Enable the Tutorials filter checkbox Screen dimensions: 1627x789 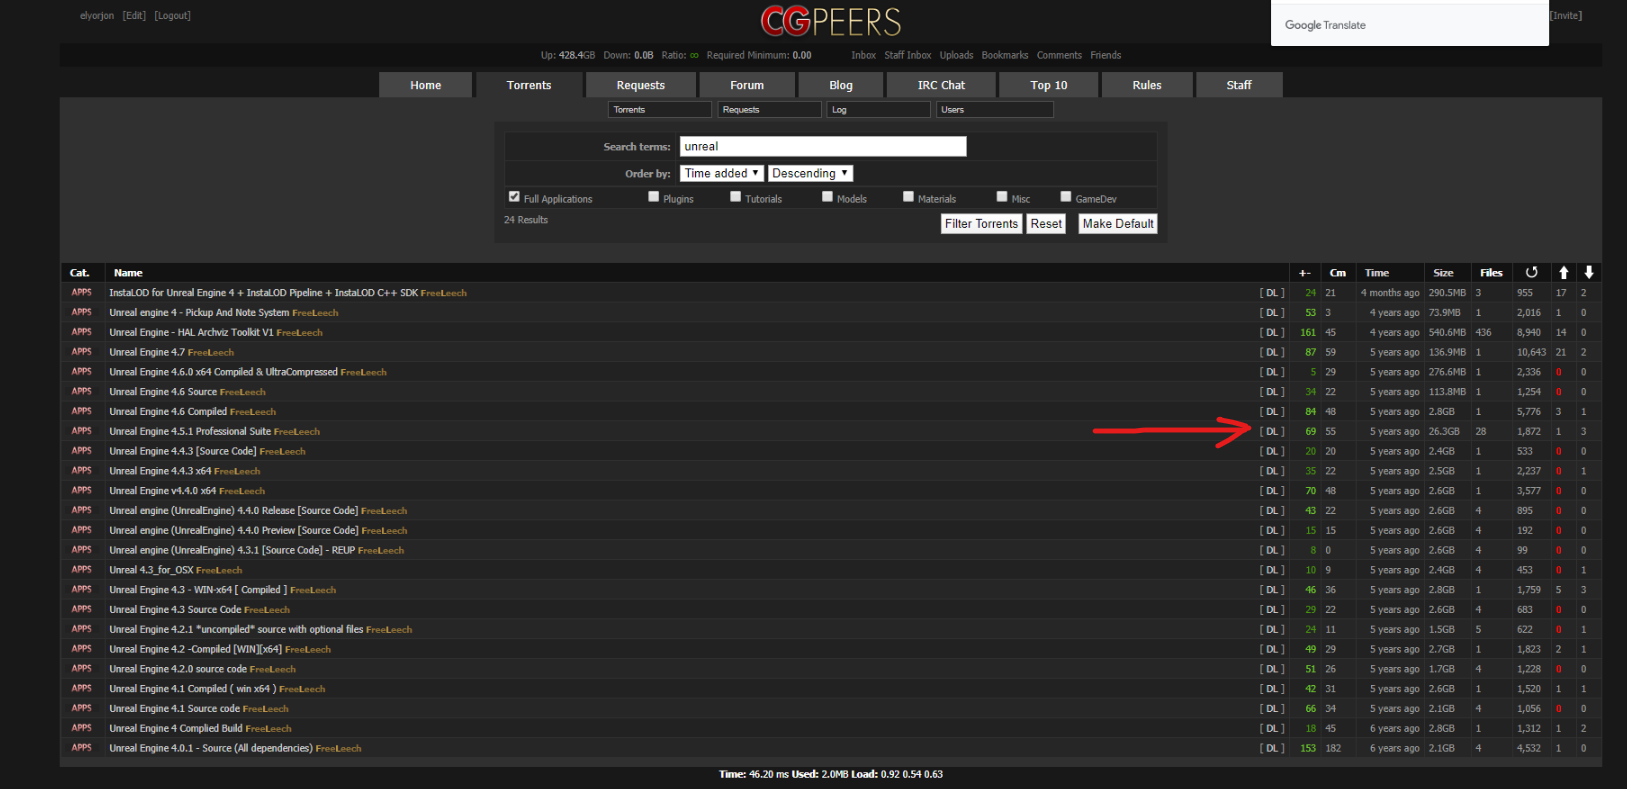click(x=735, y=197)
